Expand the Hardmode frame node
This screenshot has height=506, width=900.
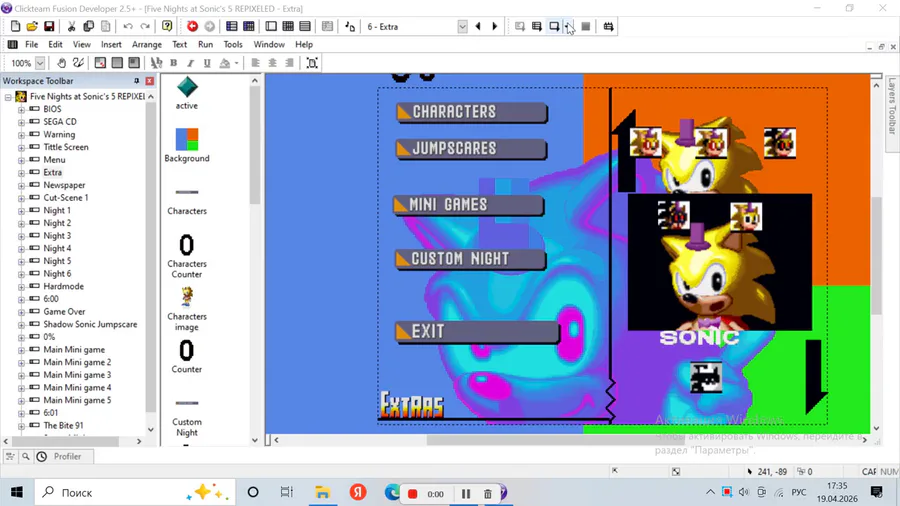[21, 286]
